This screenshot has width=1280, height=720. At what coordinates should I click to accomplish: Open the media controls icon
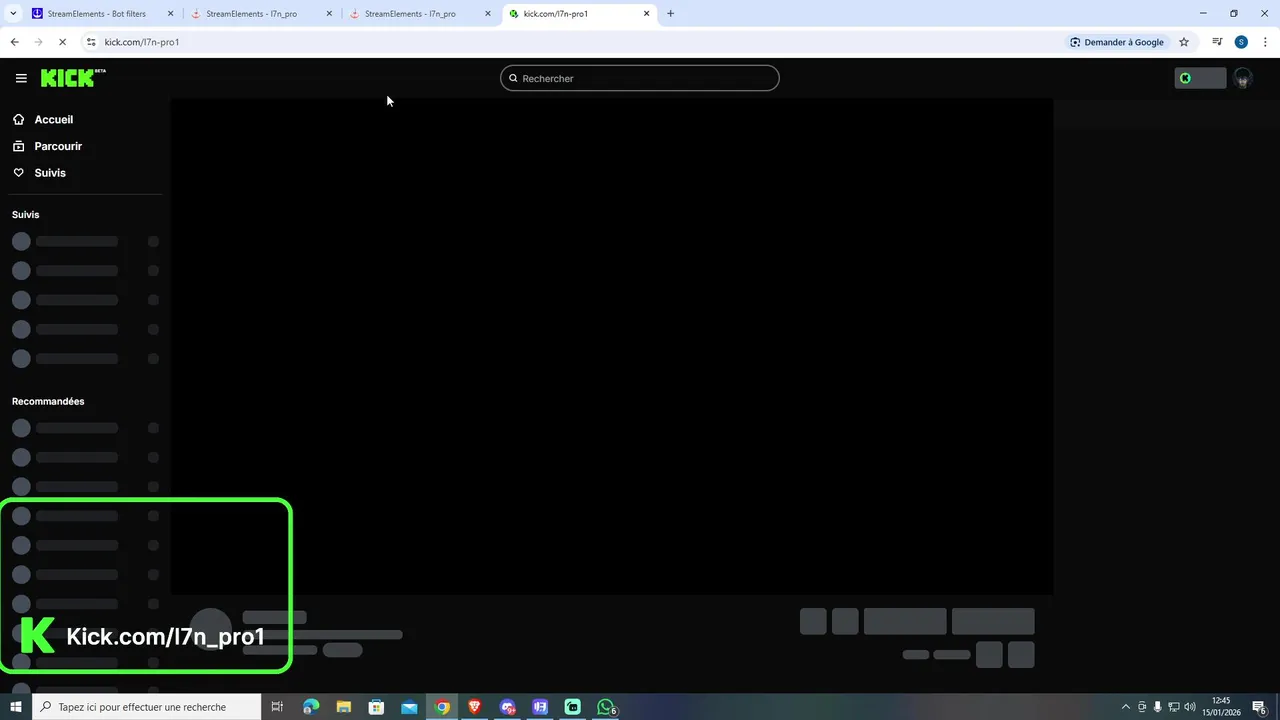(x=1217, y=42)
